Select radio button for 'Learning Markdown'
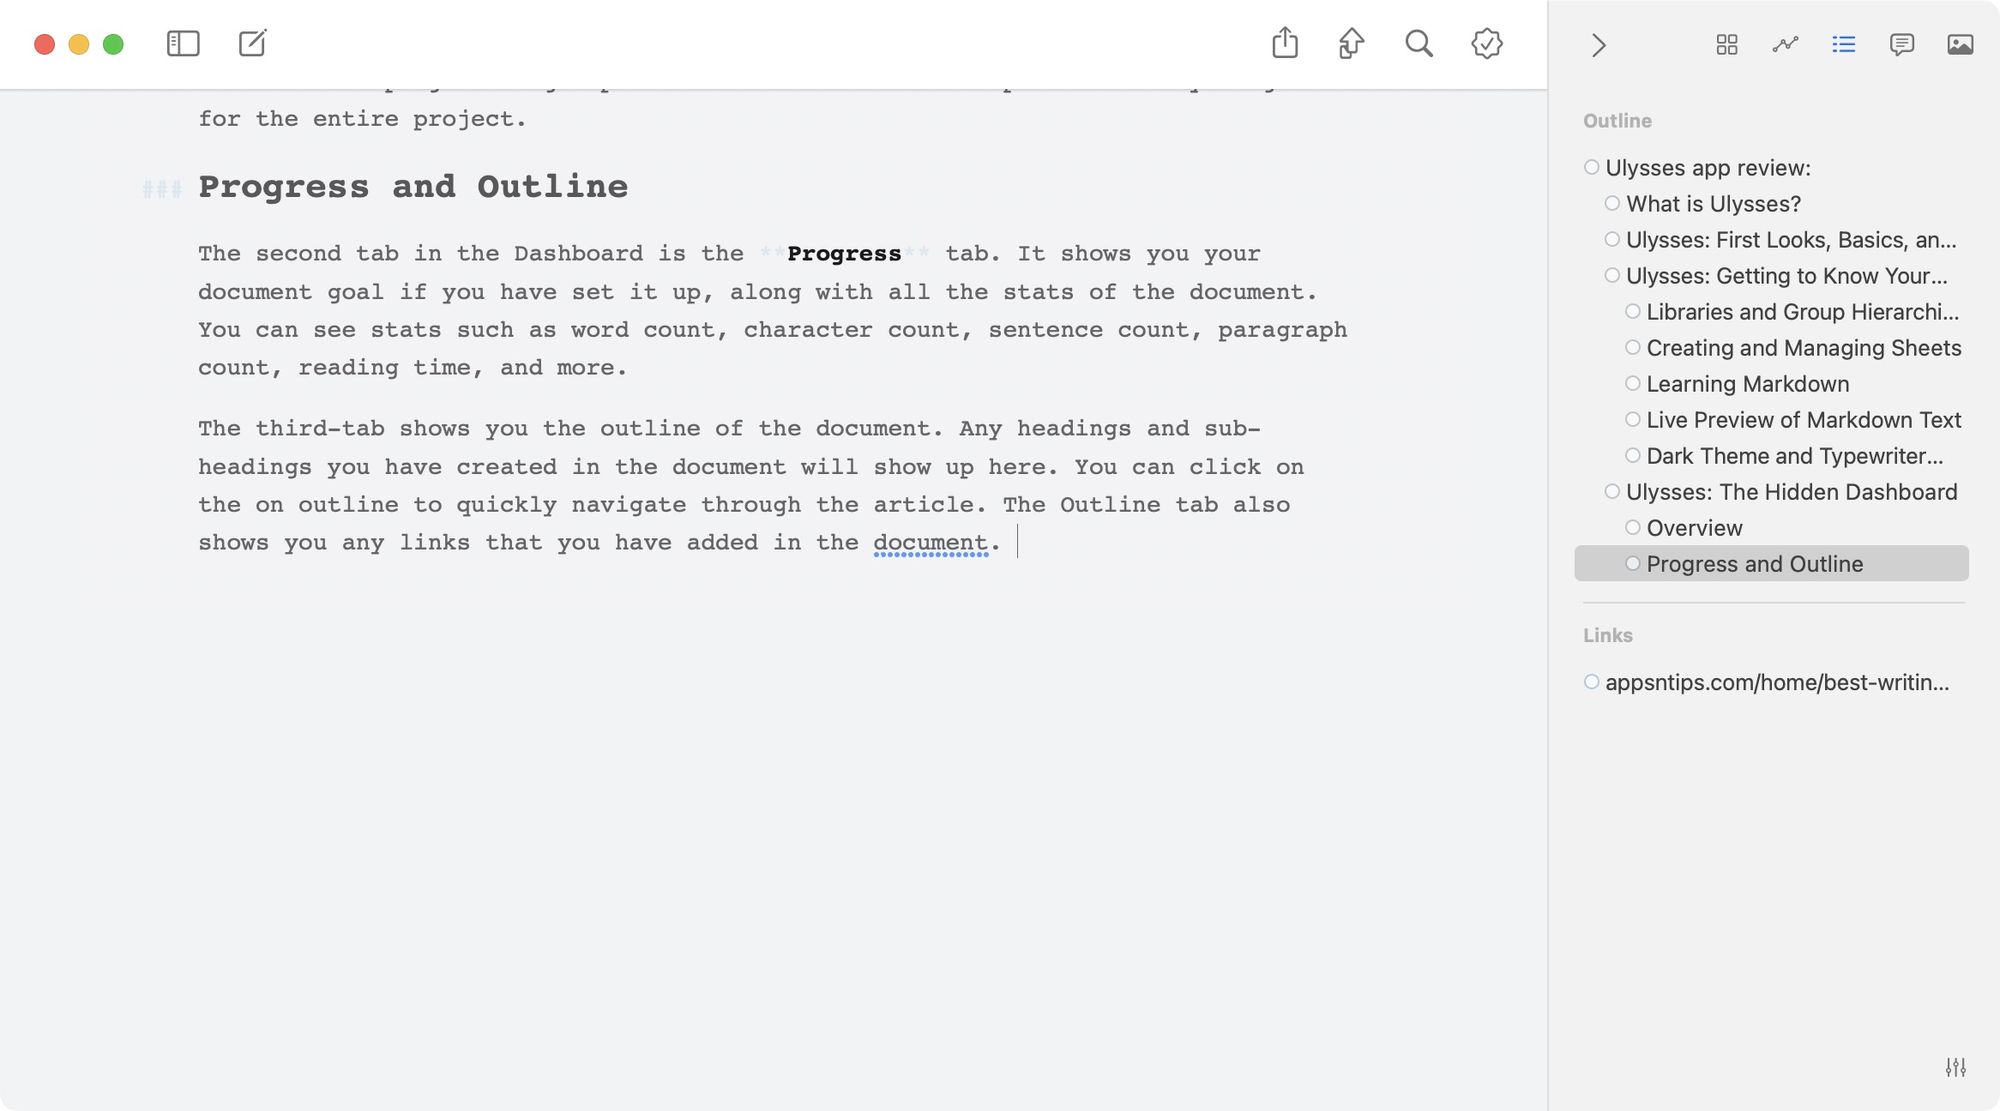2000x1111 pixels. click(x=1632, y=383)
